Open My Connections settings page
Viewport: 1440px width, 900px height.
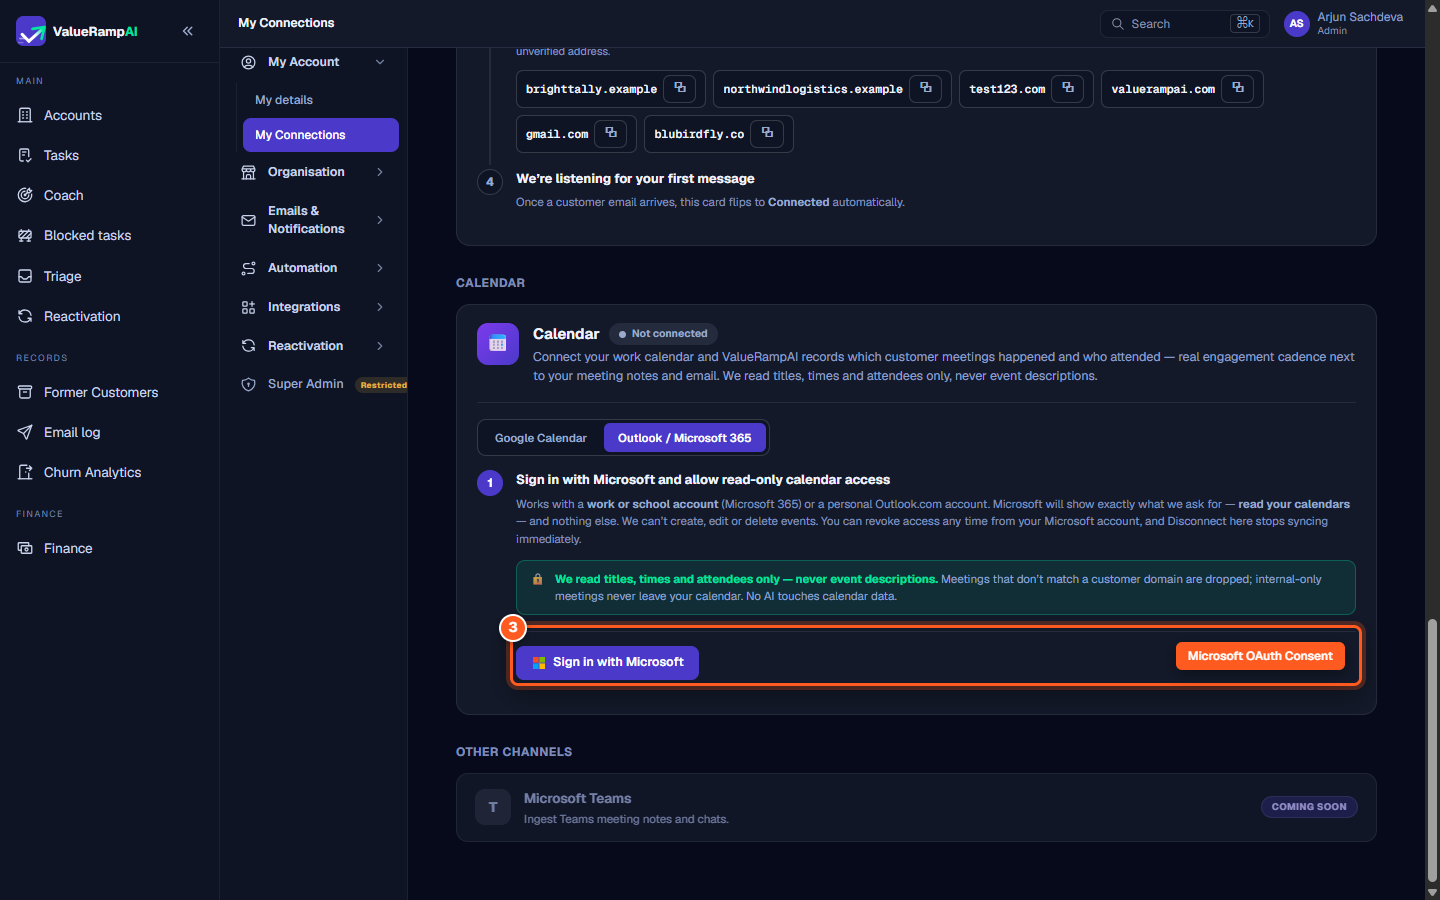[x=321, y=135]
